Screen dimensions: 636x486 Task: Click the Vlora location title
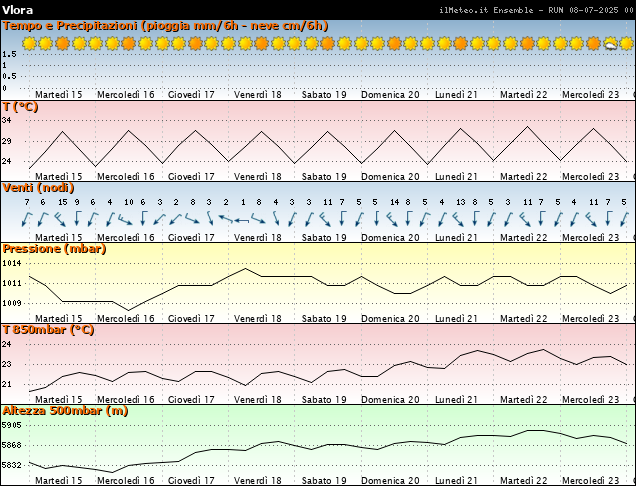coord(17,10)
